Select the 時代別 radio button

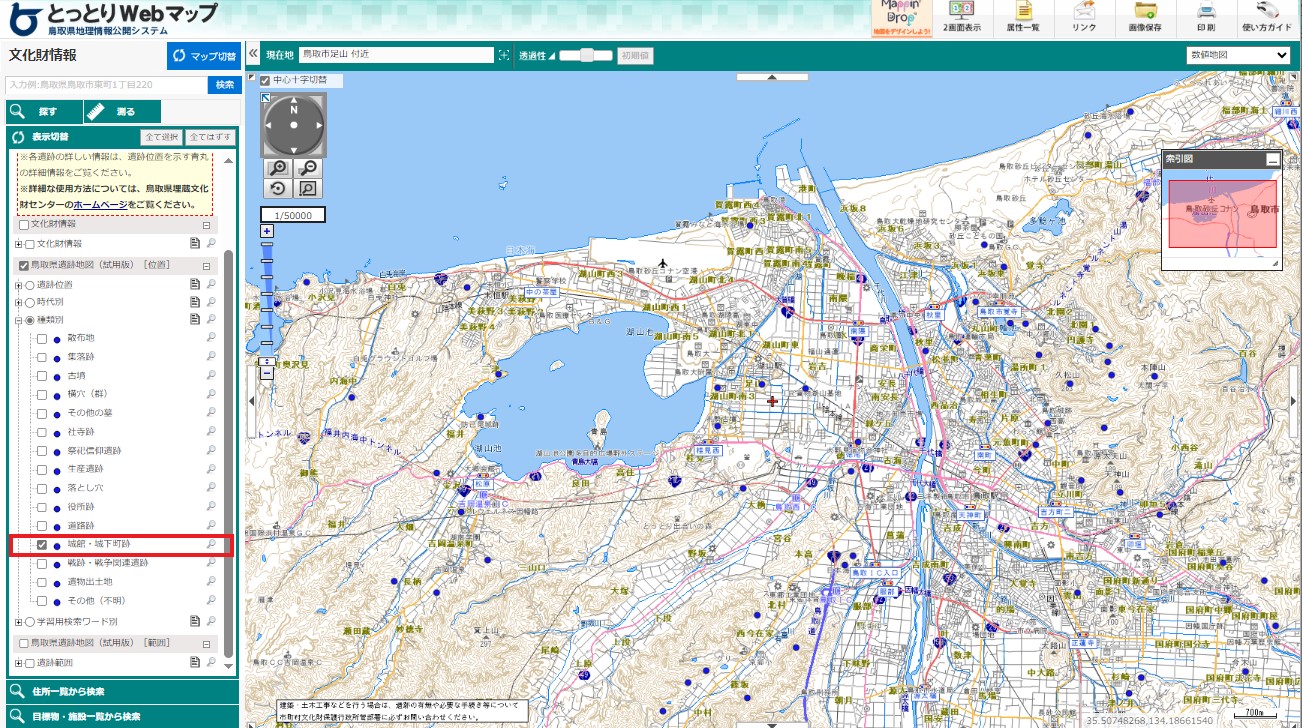tap(29, 302)
